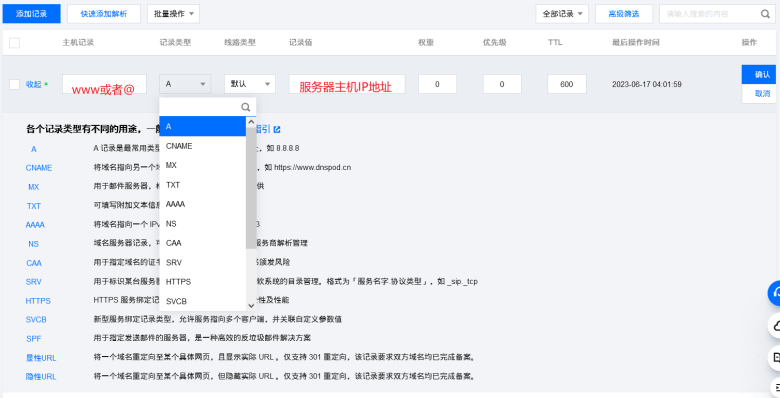Tick the checkbox beside 收起 row
The height and width of the screenshot is (398, 780).
[x=14, y=84]
